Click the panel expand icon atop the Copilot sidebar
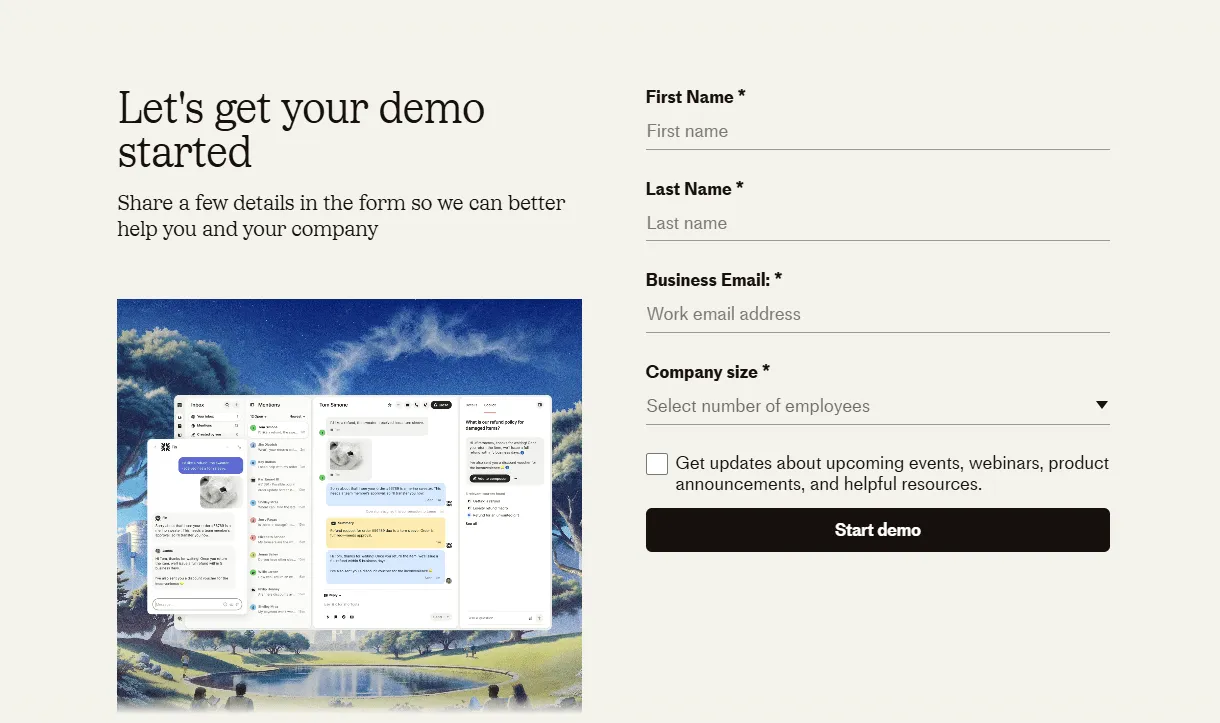1220x723 pixels. (540, 405)
